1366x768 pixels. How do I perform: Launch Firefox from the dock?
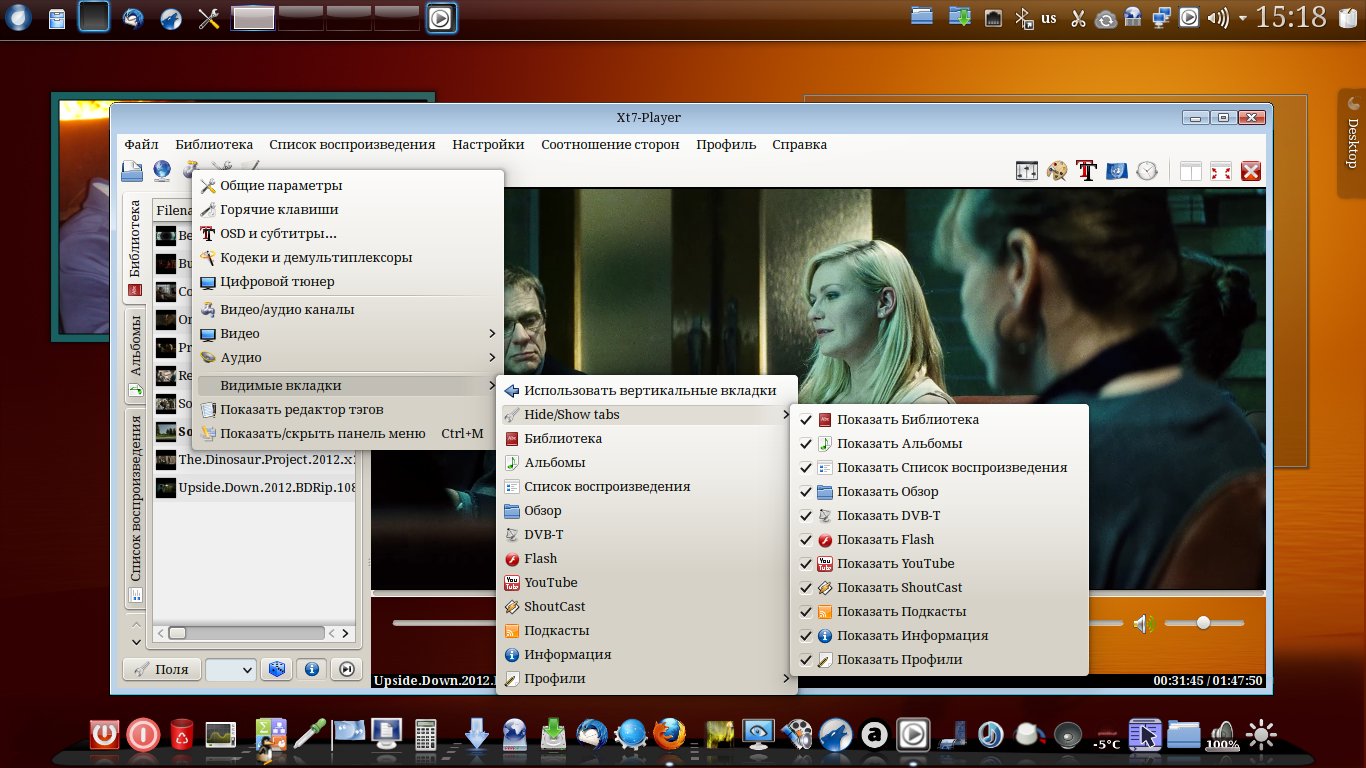(670, 735)
